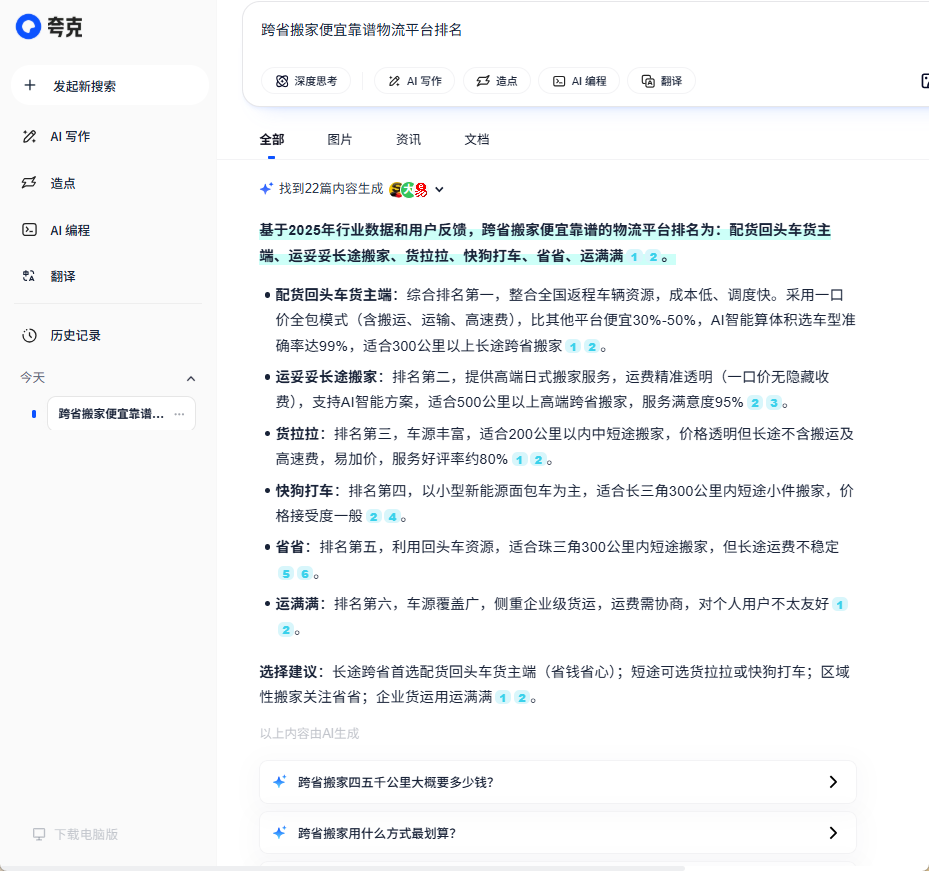Switch to the 文档 tab
The height and width of the screenshot is (871, 929).
click(476, 140)
